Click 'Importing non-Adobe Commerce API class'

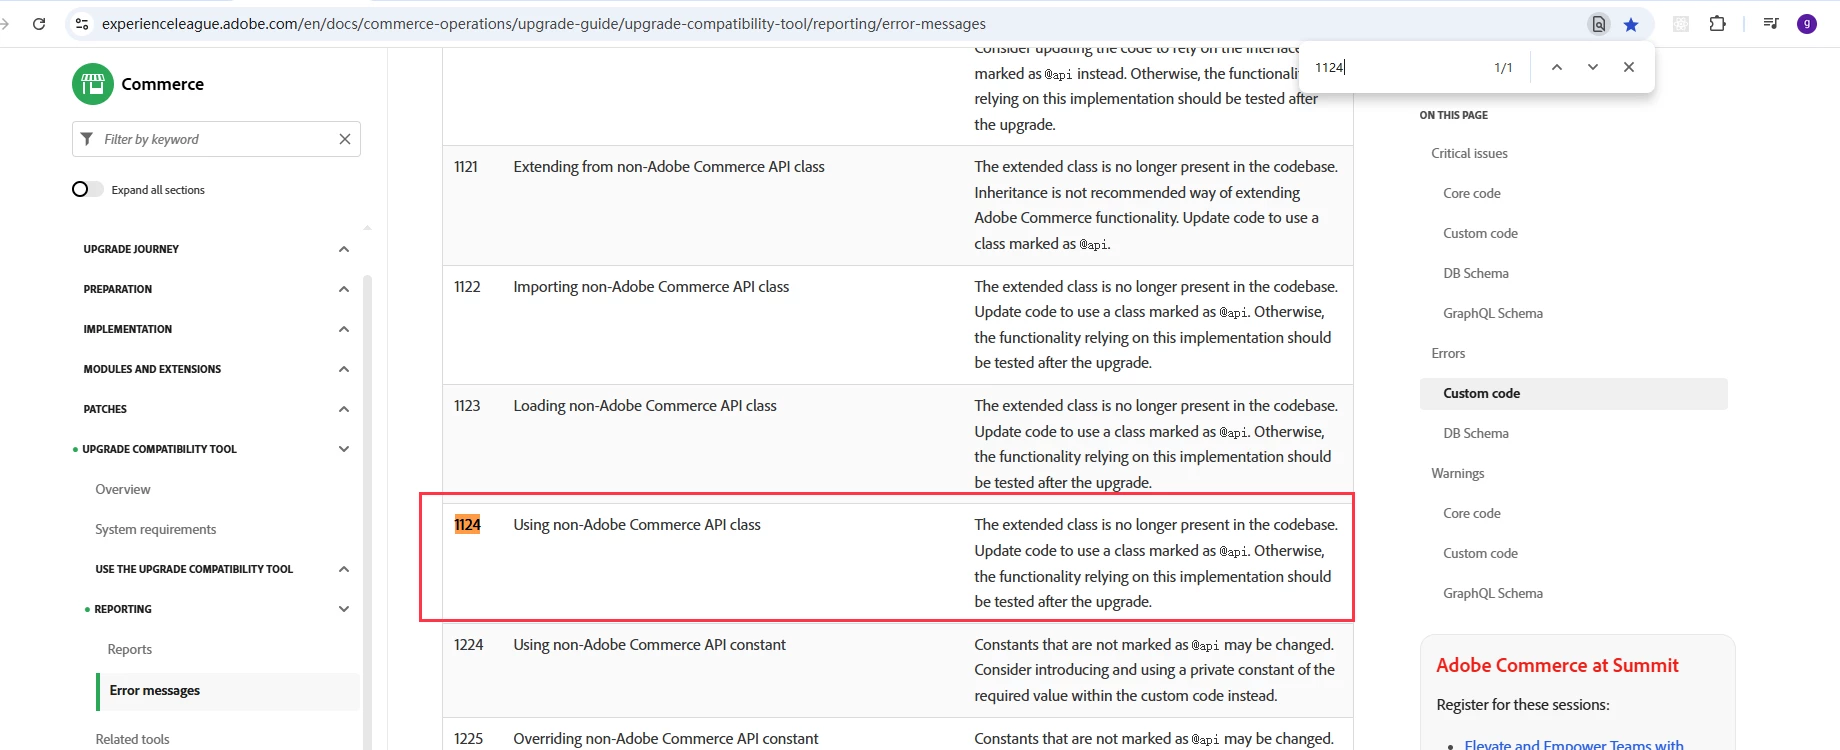(651, 287)
